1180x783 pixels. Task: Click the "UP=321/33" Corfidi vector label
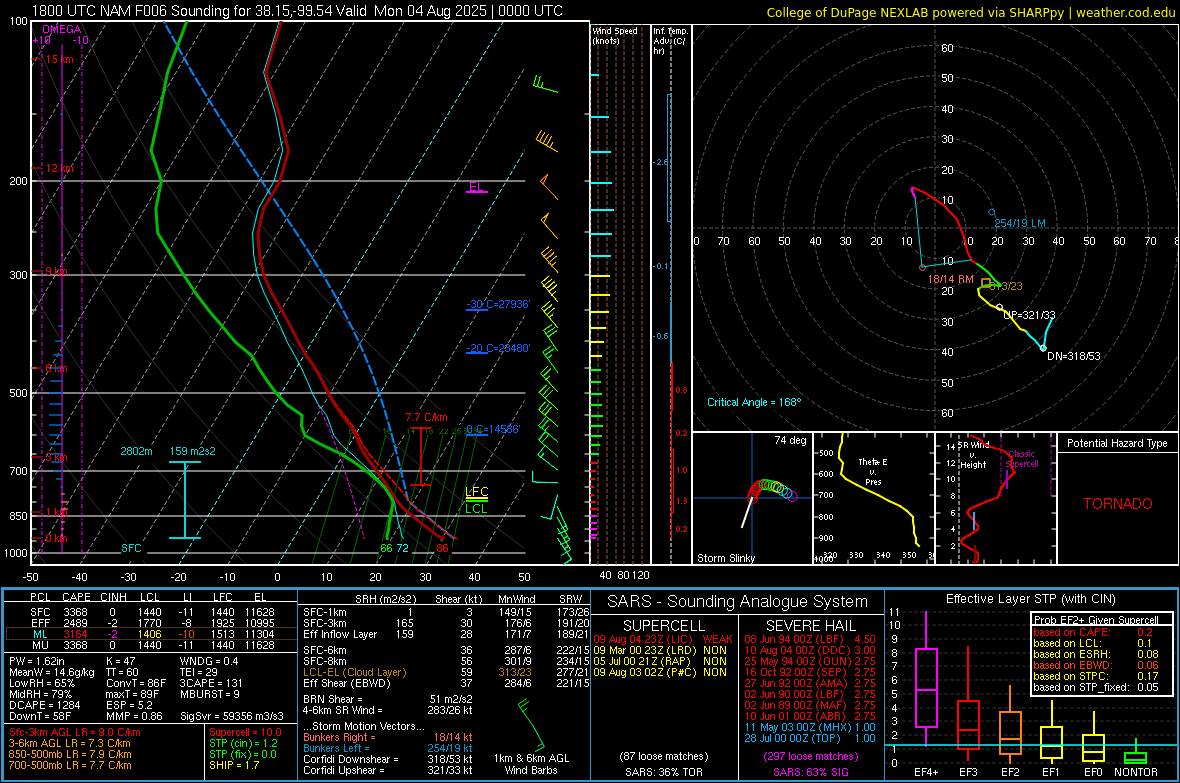1029,315
